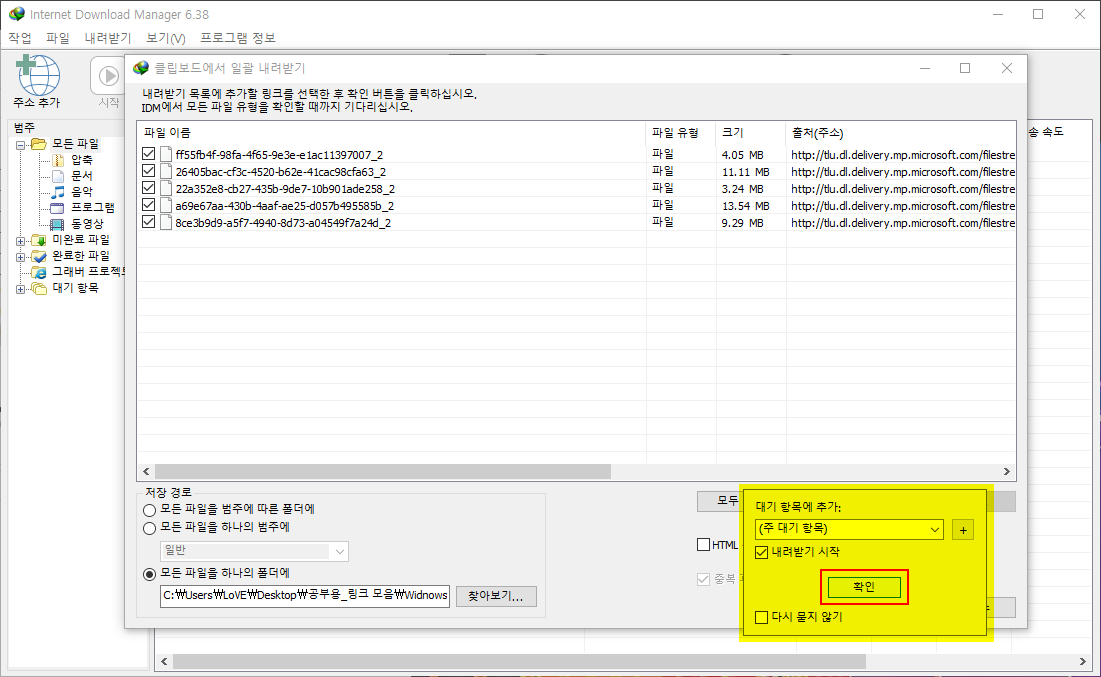Click the file list scroll right arrow
The image size is (1101, 677).
(1007, 471)
